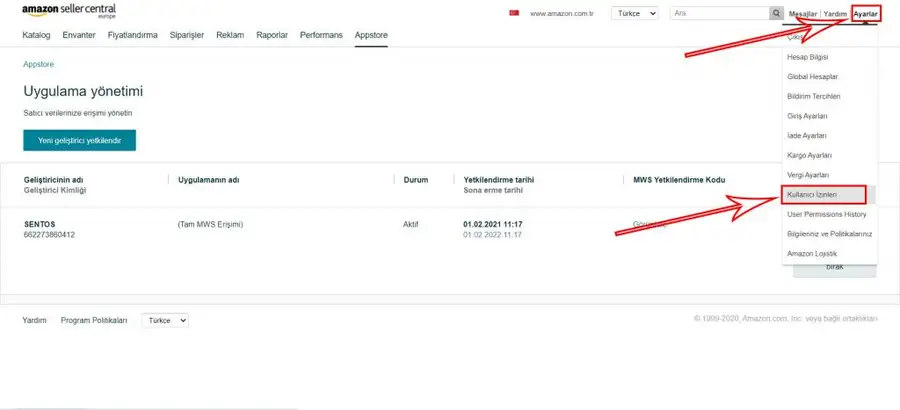Screen dimensions: 900x410
Task: Open the Katalog menu
Action: 36,35
